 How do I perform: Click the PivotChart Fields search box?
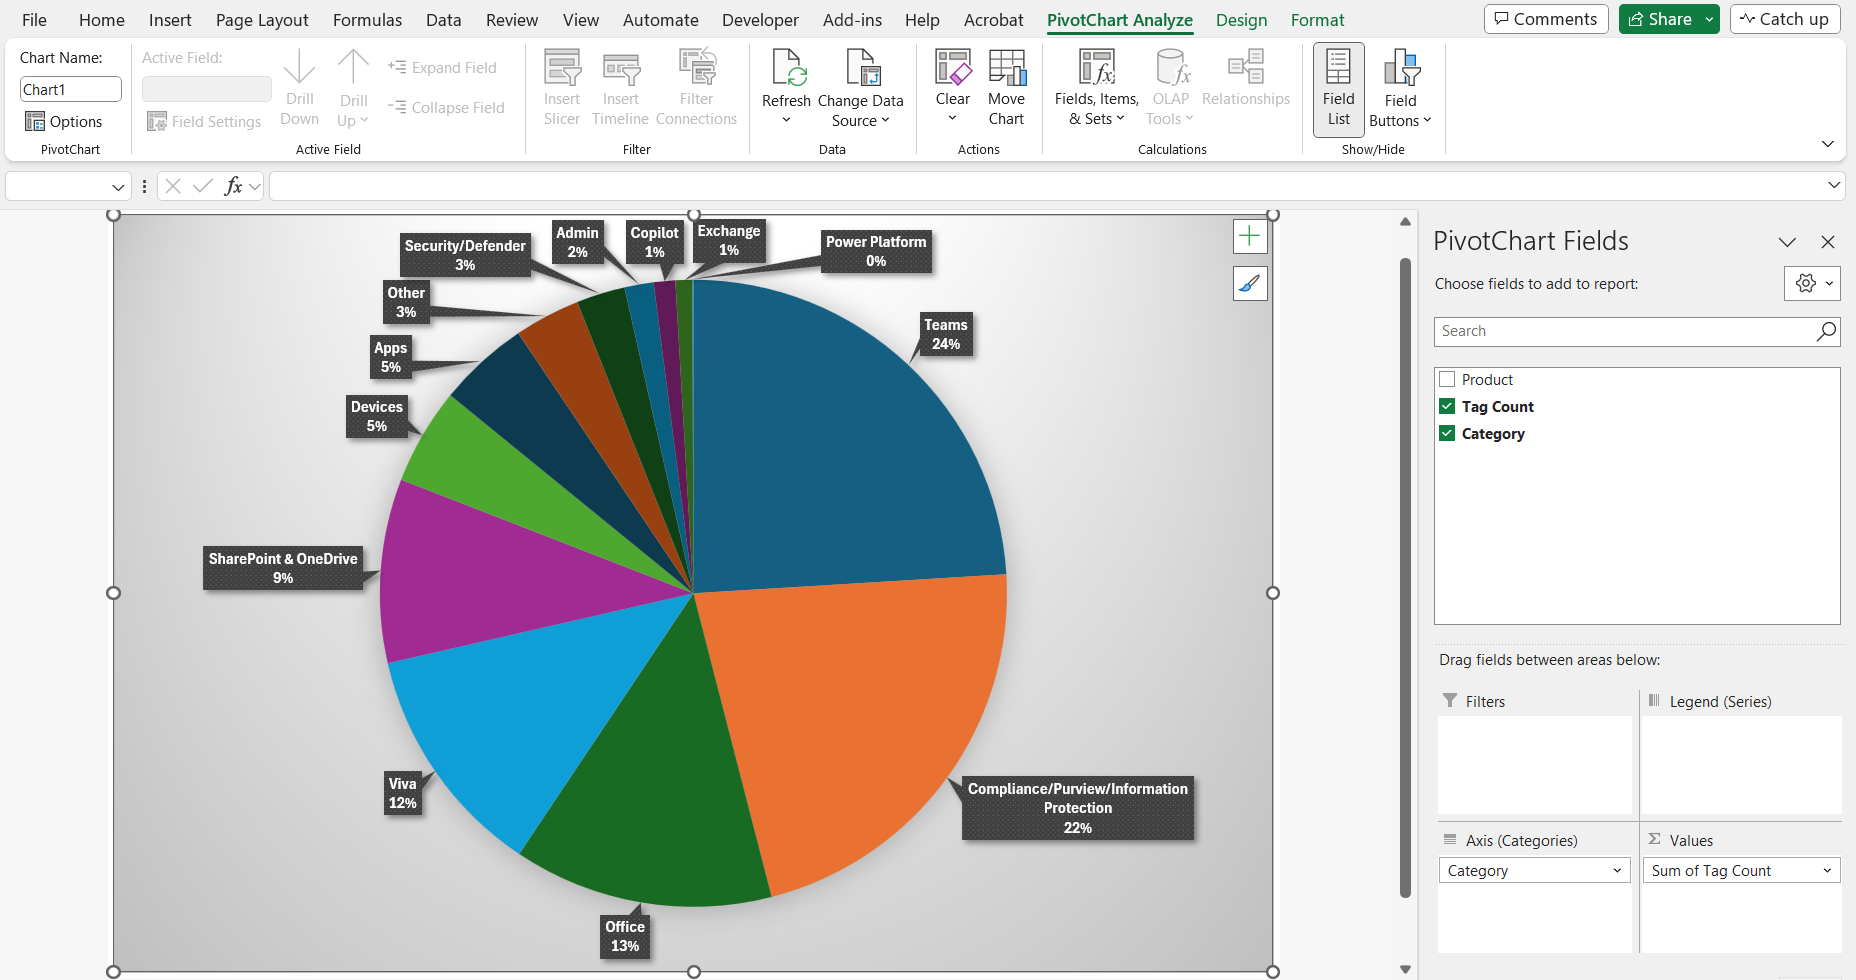(1625, 332)
